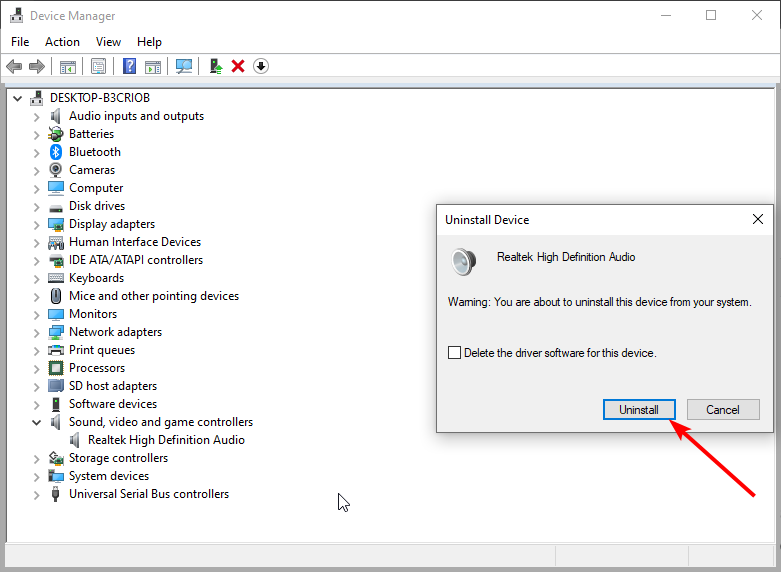Open the blue Help question-mark icon
Image resolution: width=781 pixels, height=572 pixels.
pos(130,66)
